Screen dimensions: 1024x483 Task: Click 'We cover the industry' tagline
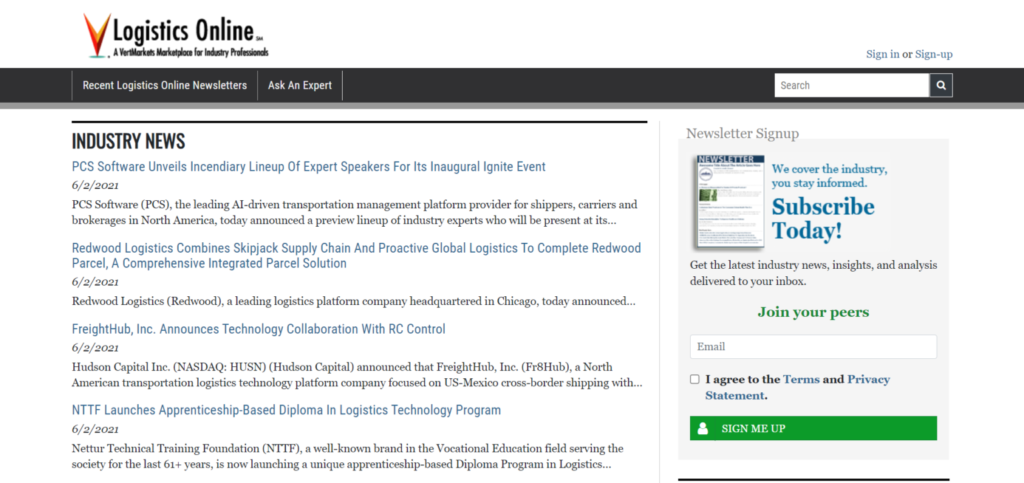pos(829,176)
